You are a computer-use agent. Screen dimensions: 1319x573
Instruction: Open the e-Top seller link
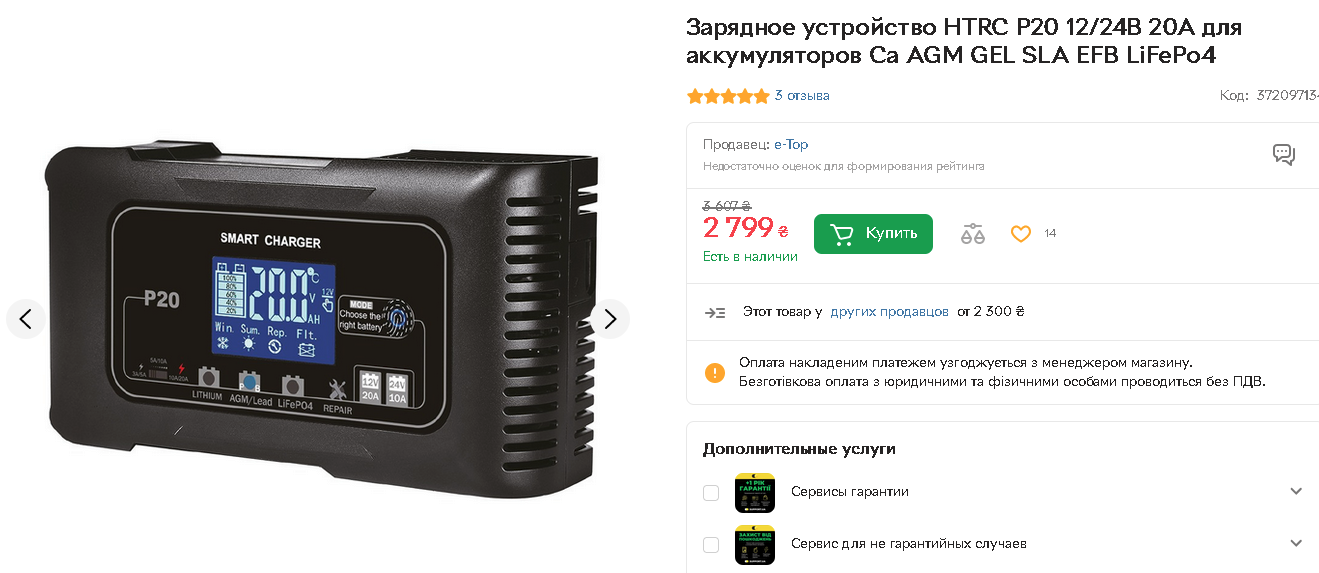791,144
